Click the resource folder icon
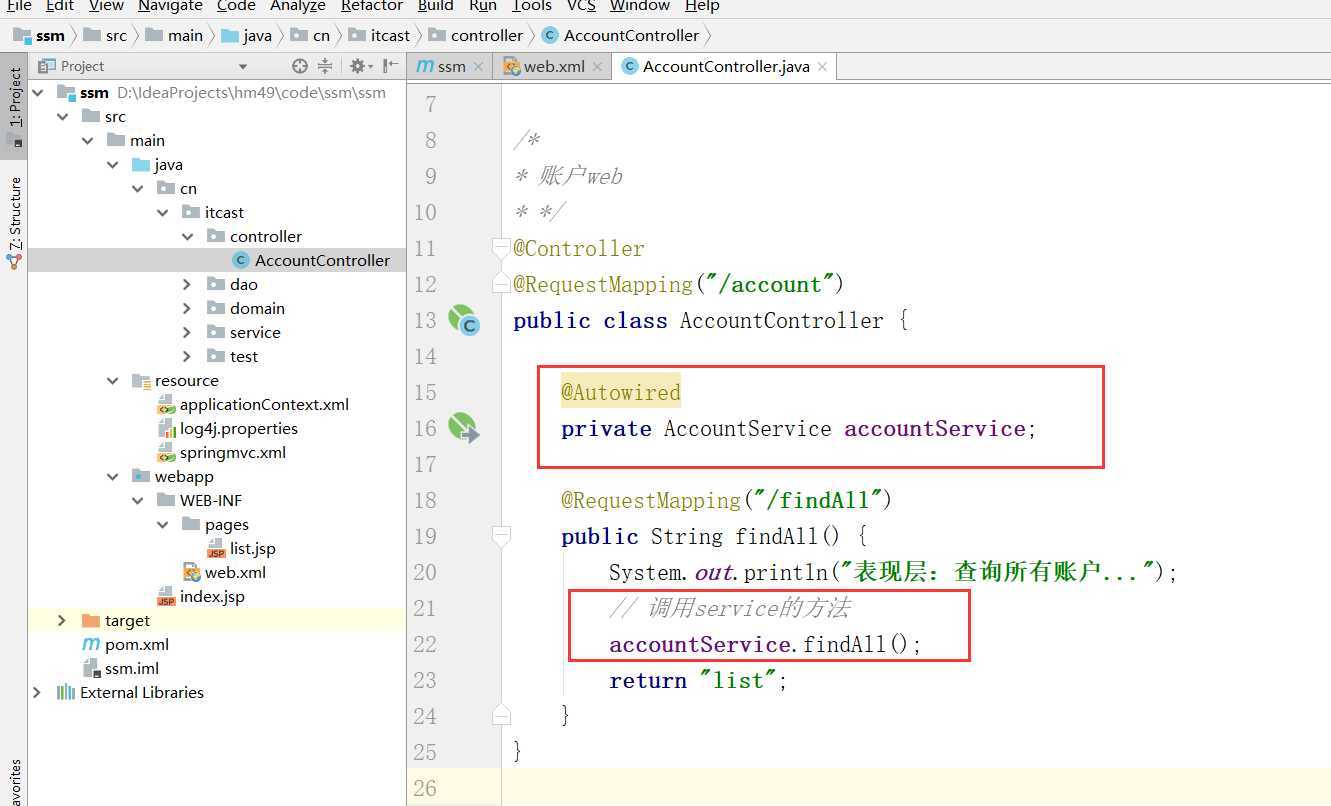 pos(140,380)
